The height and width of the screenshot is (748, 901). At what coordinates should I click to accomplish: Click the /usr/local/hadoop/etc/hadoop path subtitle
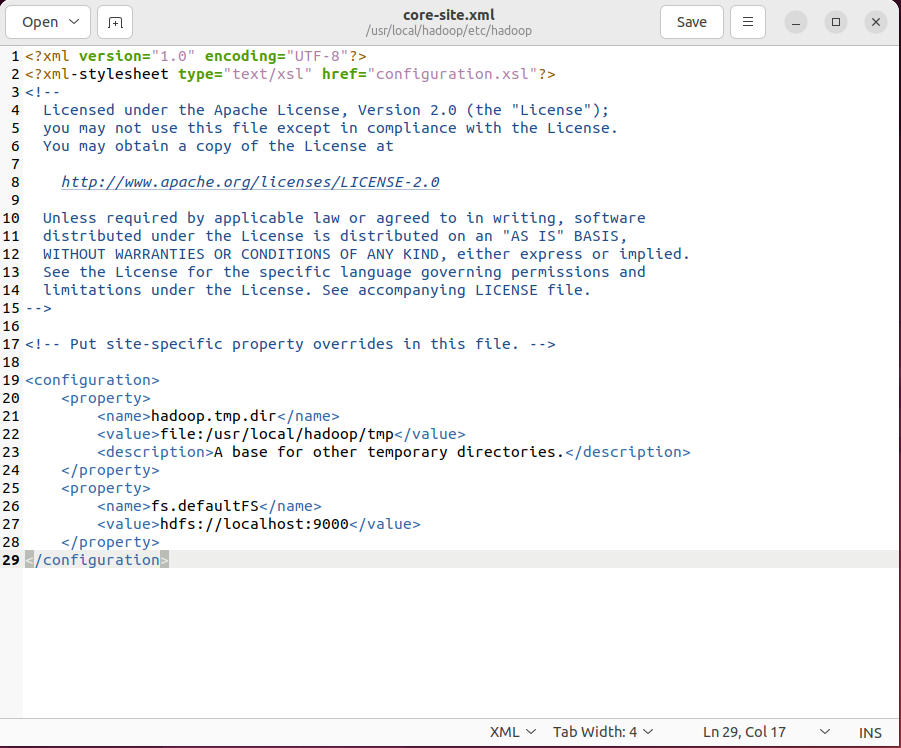[x=449, y=30]
